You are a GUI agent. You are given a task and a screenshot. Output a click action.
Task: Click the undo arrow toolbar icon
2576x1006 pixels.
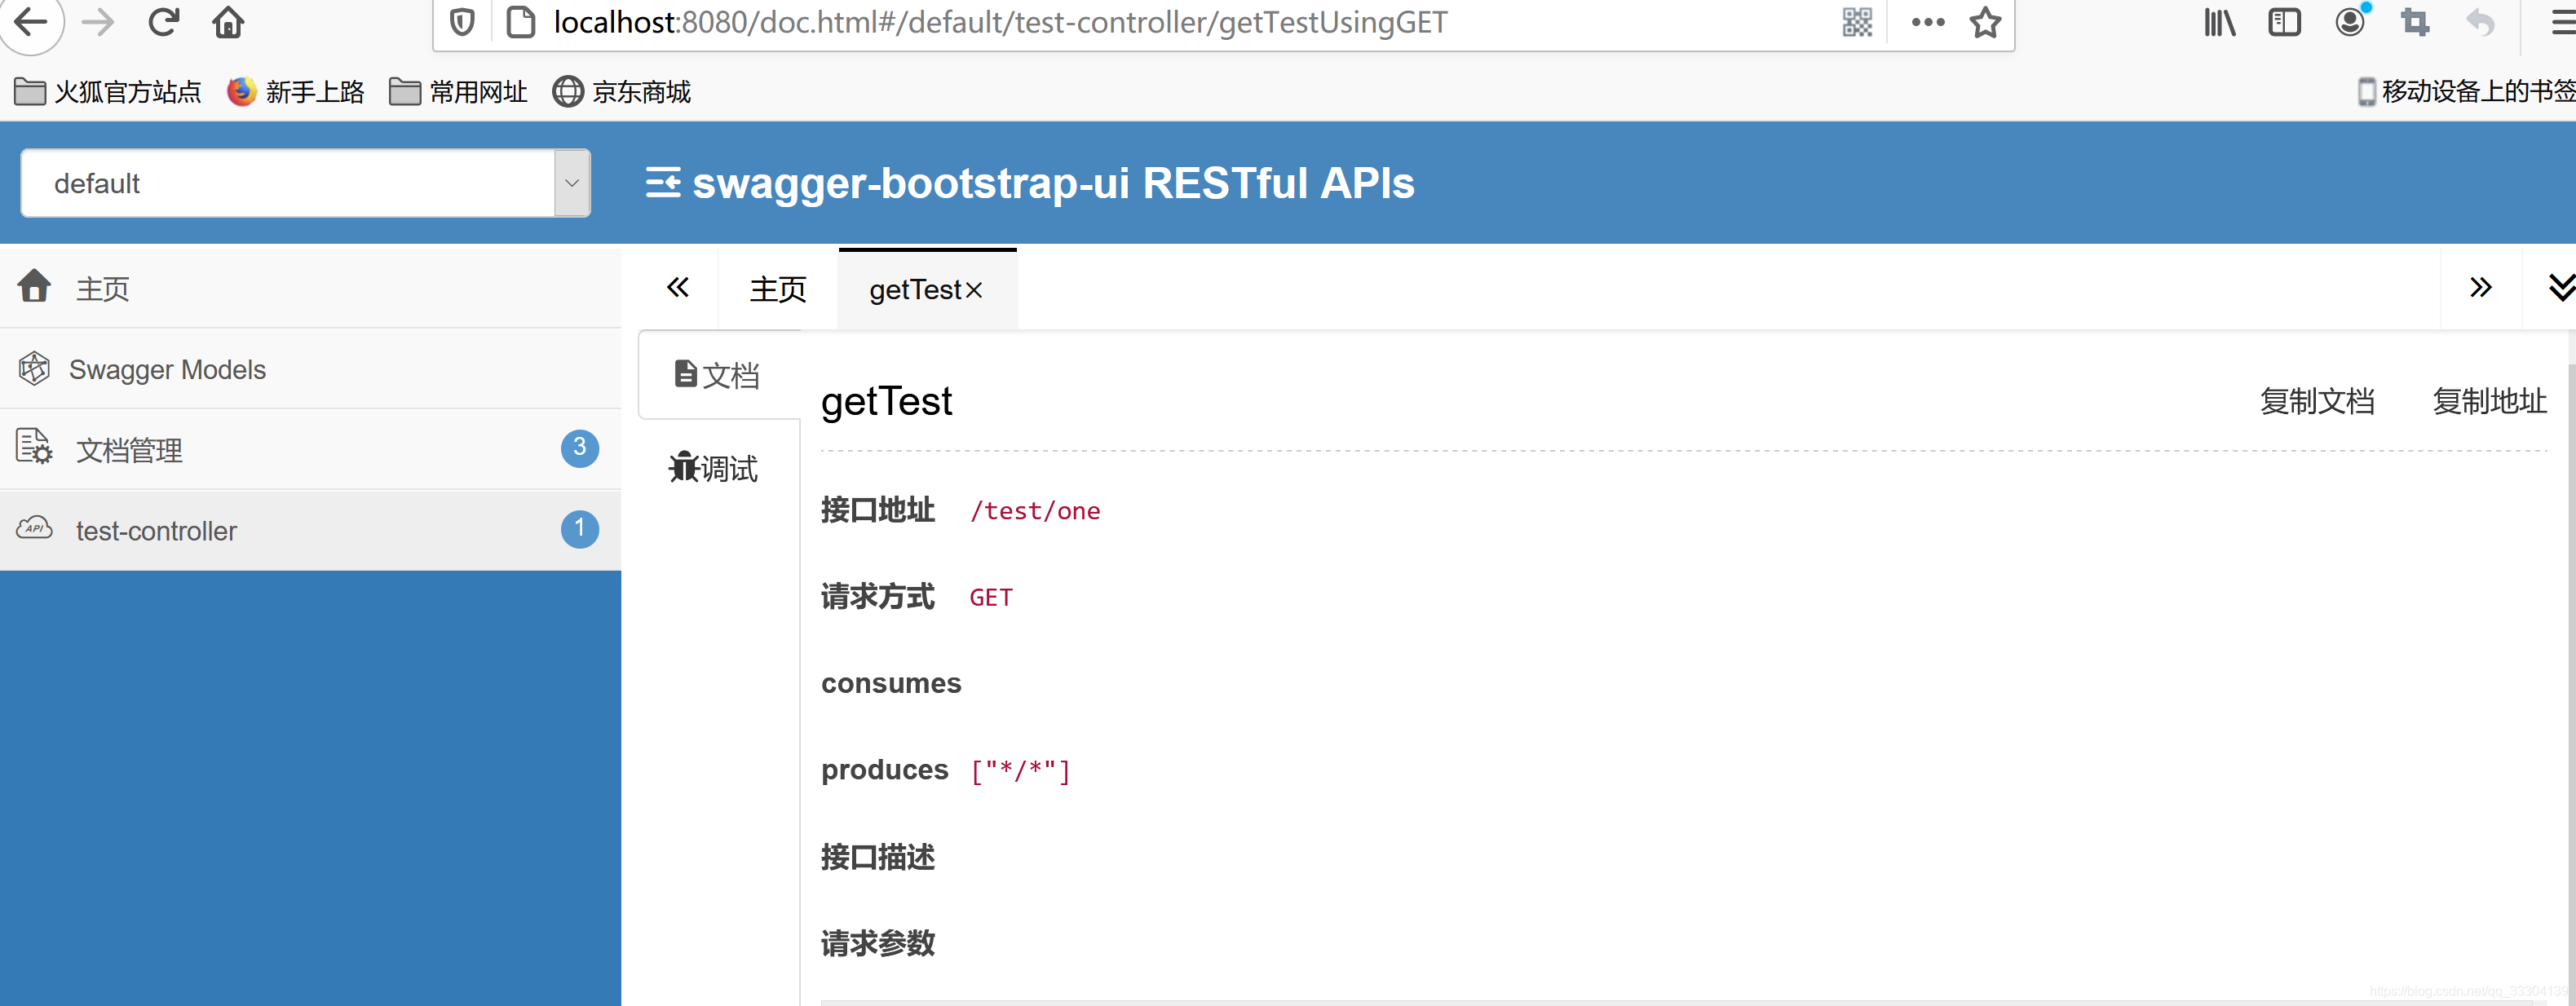click(x=2481, y=22)
